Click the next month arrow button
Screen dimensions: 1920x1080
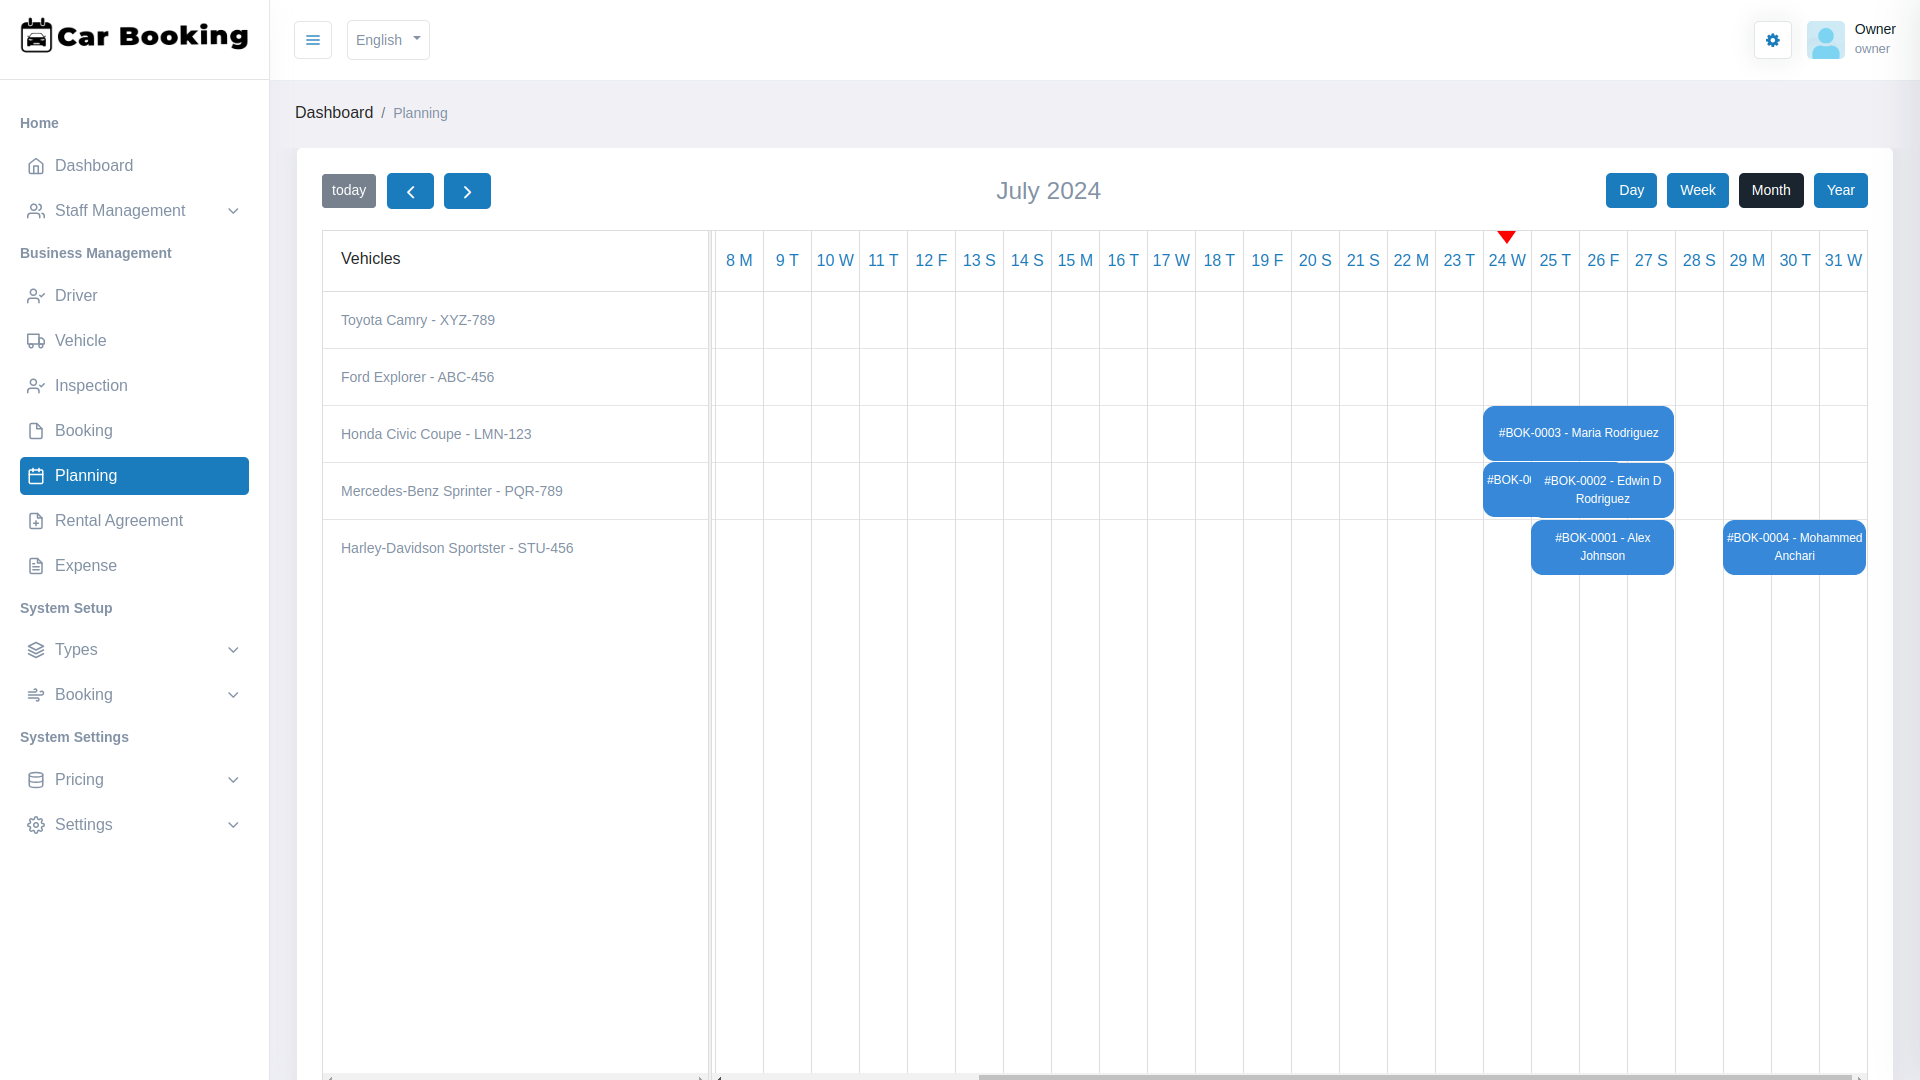[467, 191]
